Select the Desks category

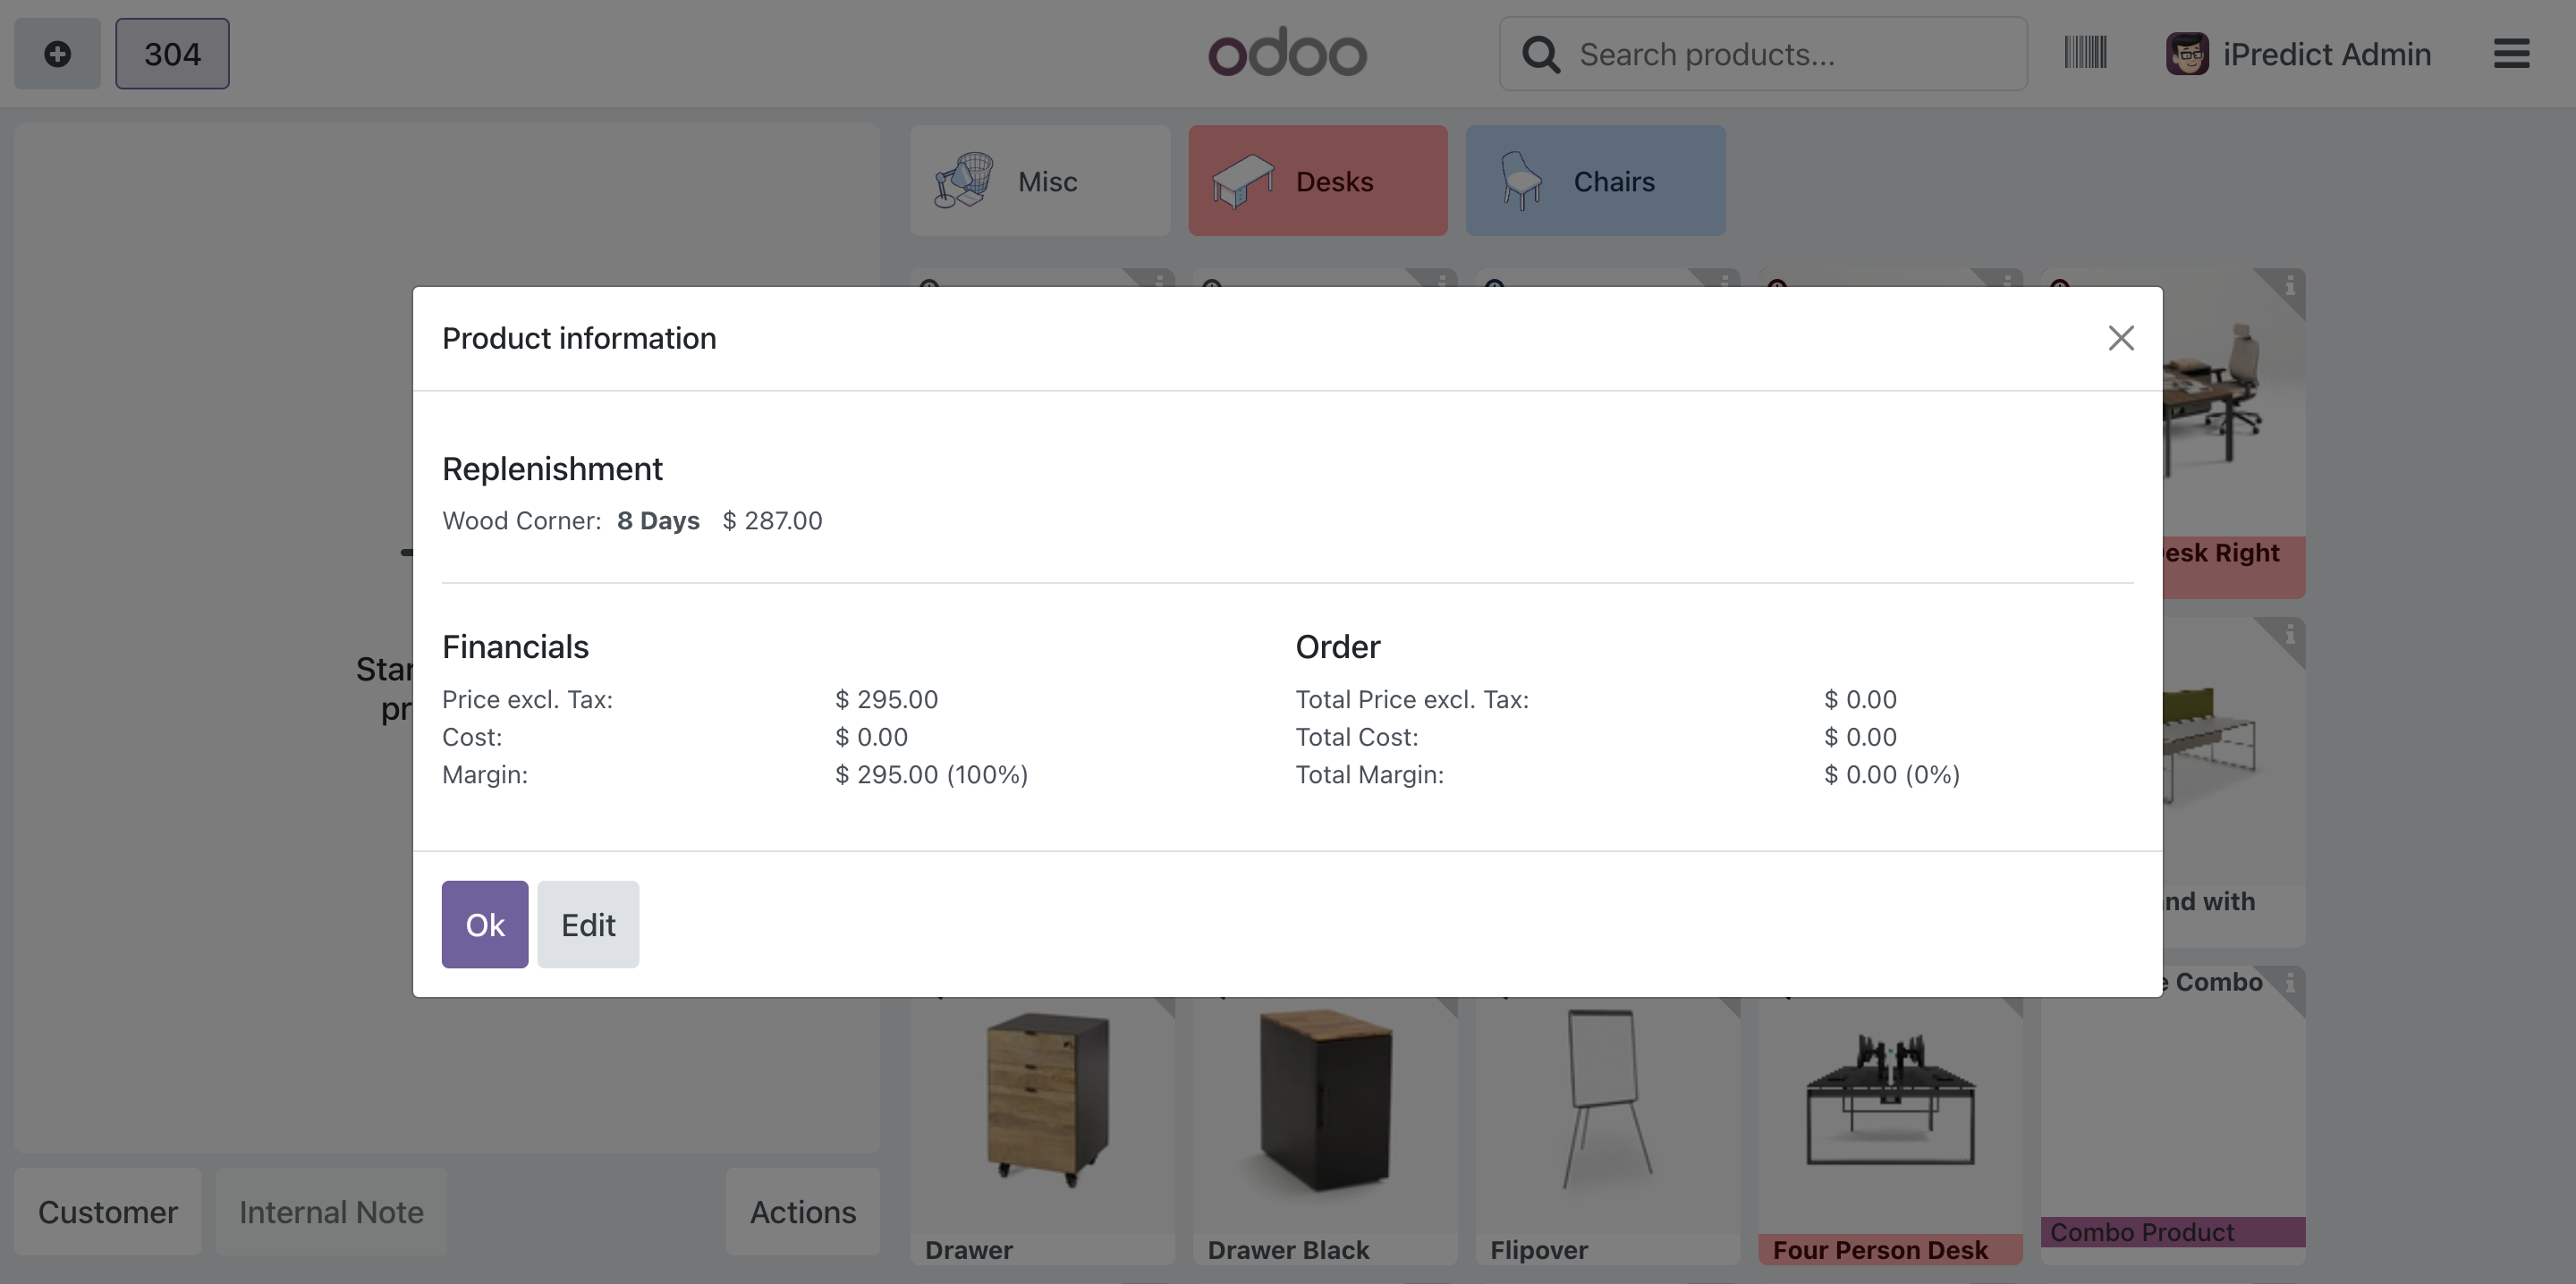coord(1317,181)
